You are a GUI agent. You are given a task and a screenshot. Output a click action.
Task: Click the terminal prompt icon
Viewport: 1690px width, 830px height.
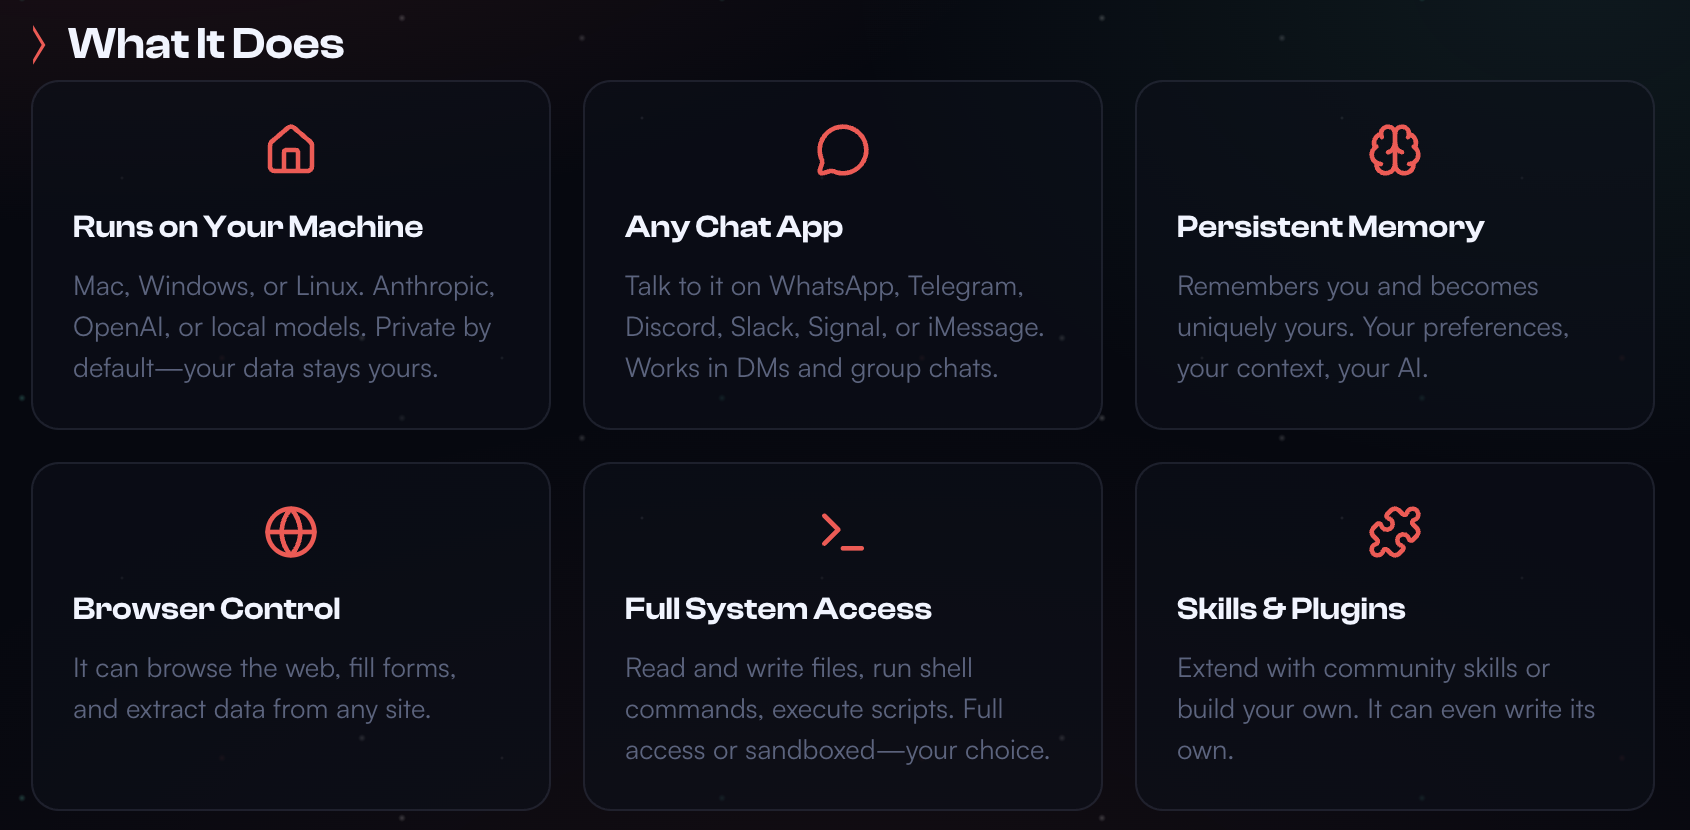click(x=842, y=532)
